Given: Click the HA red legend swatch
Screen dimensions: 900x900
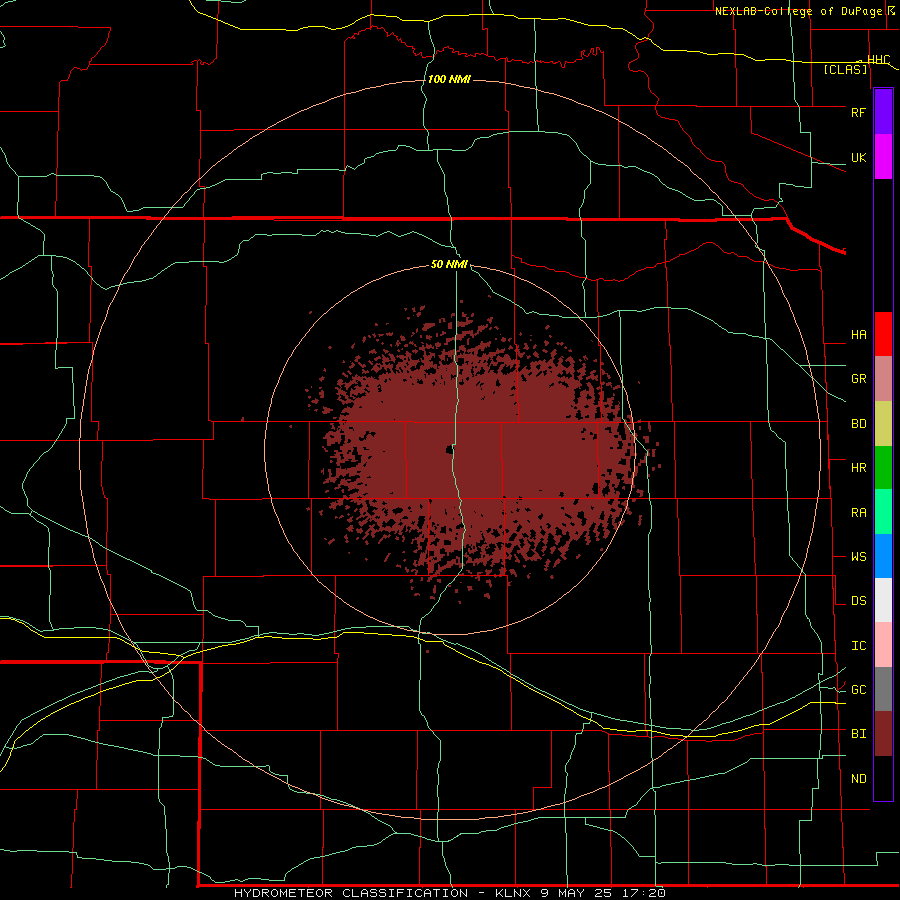Looking at the screenshot, I should point(883,334).
